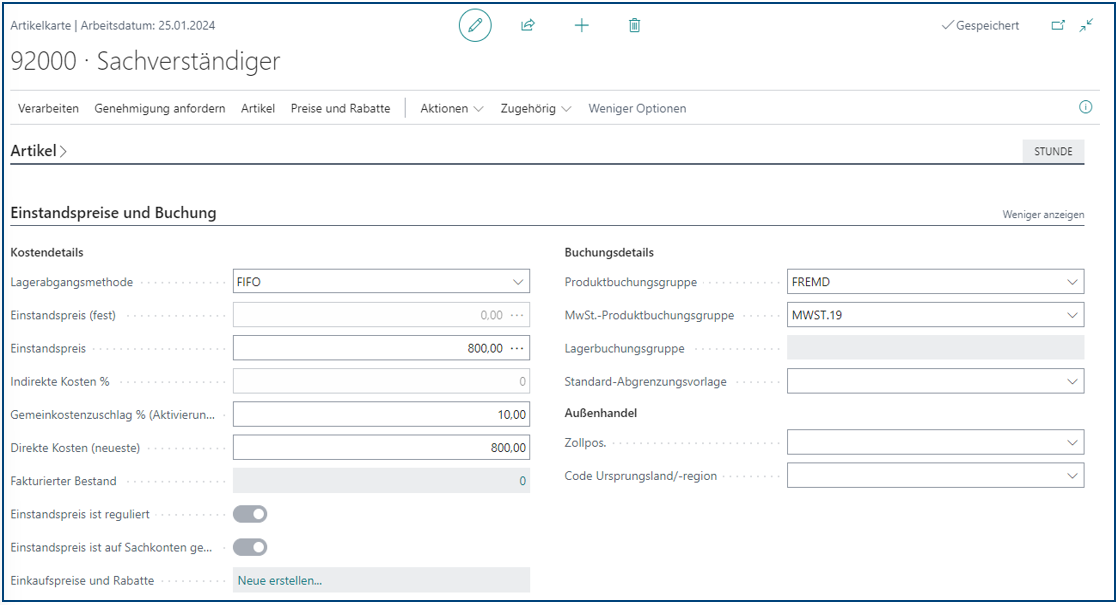Click Indirekte Kosten % field

382,382
